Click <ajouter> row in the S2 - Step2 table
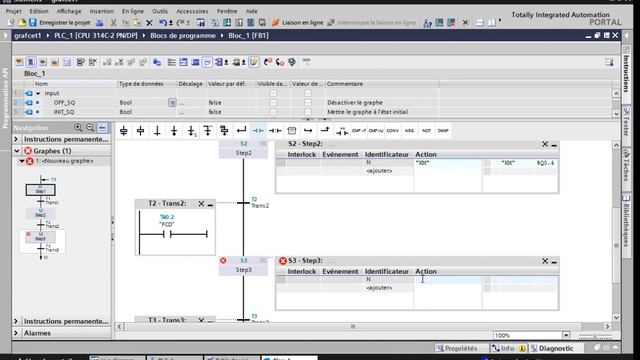The image size is (640, 360). pyautogui.click(x=379, y=171)
